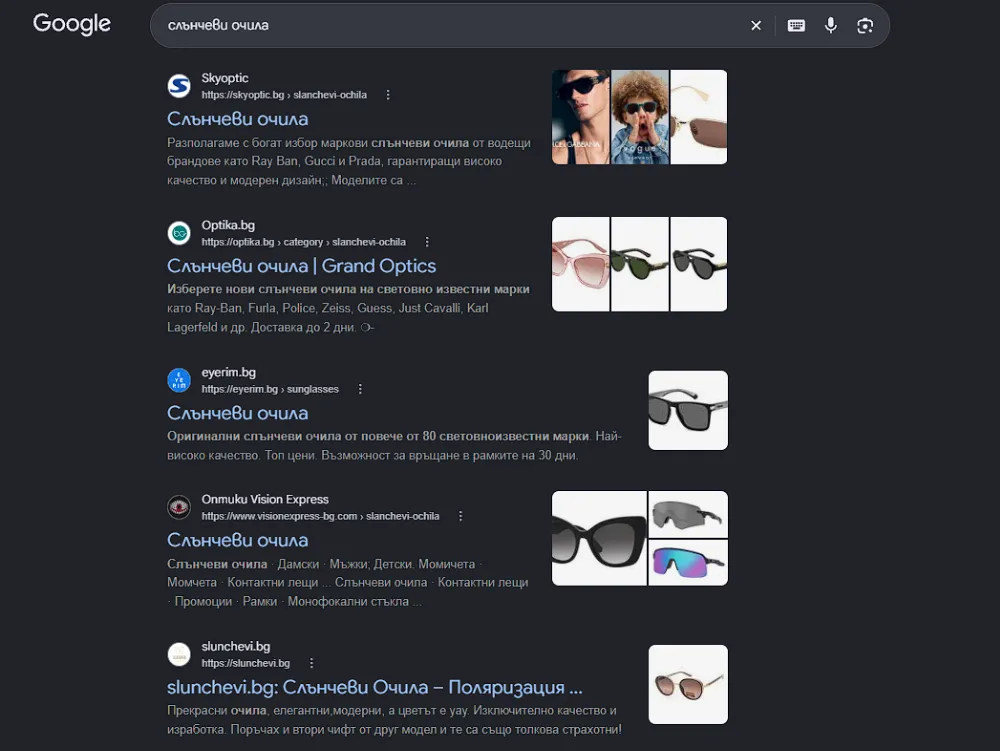Open the three-dot menu for eyerim.bg result

360,389
